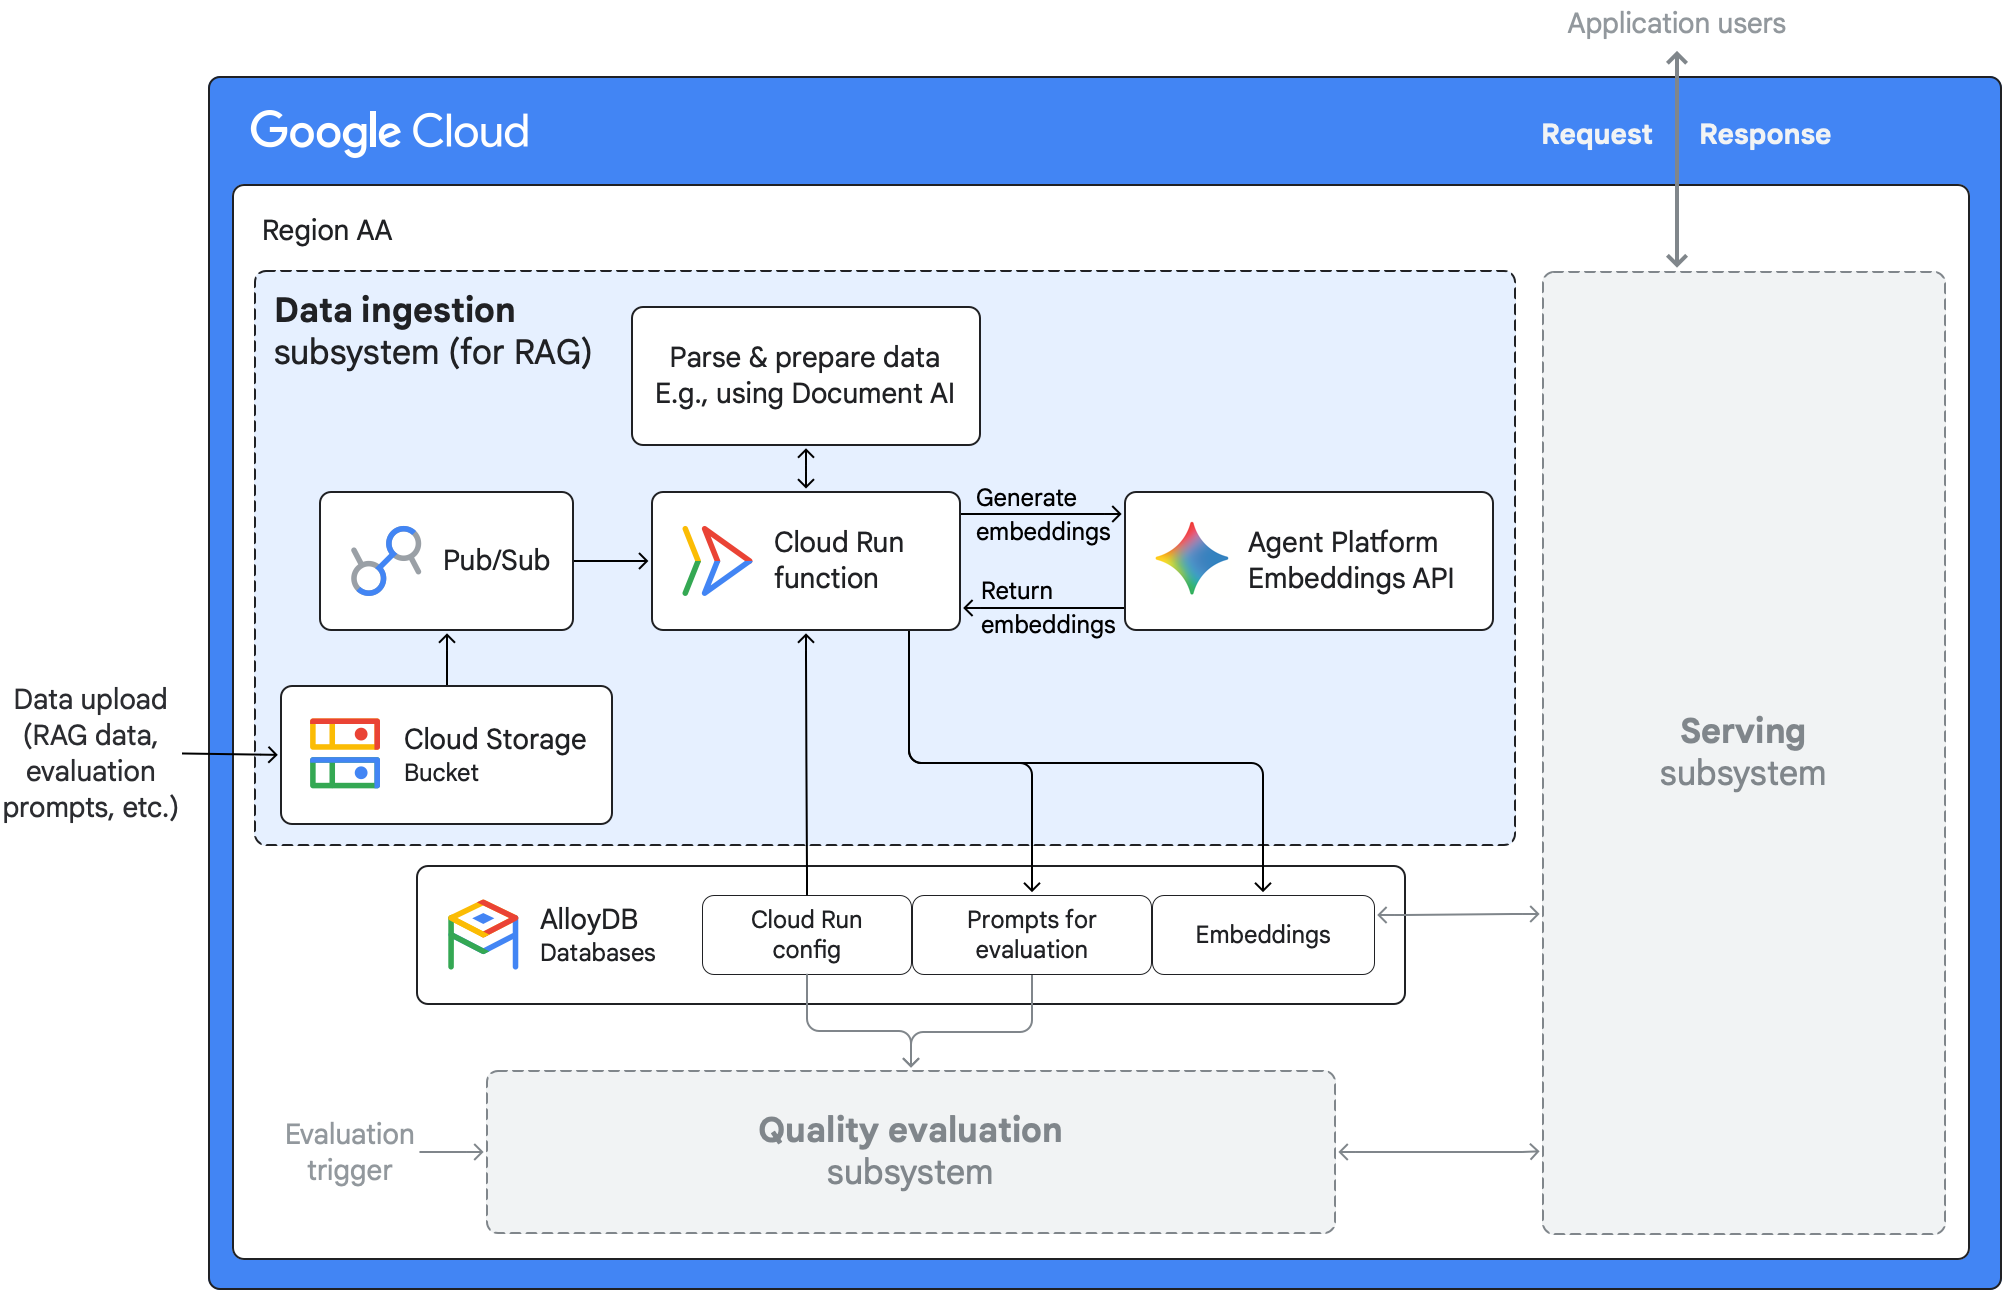Click the Cloud Storage bucket icon

(x=345, y=753)
